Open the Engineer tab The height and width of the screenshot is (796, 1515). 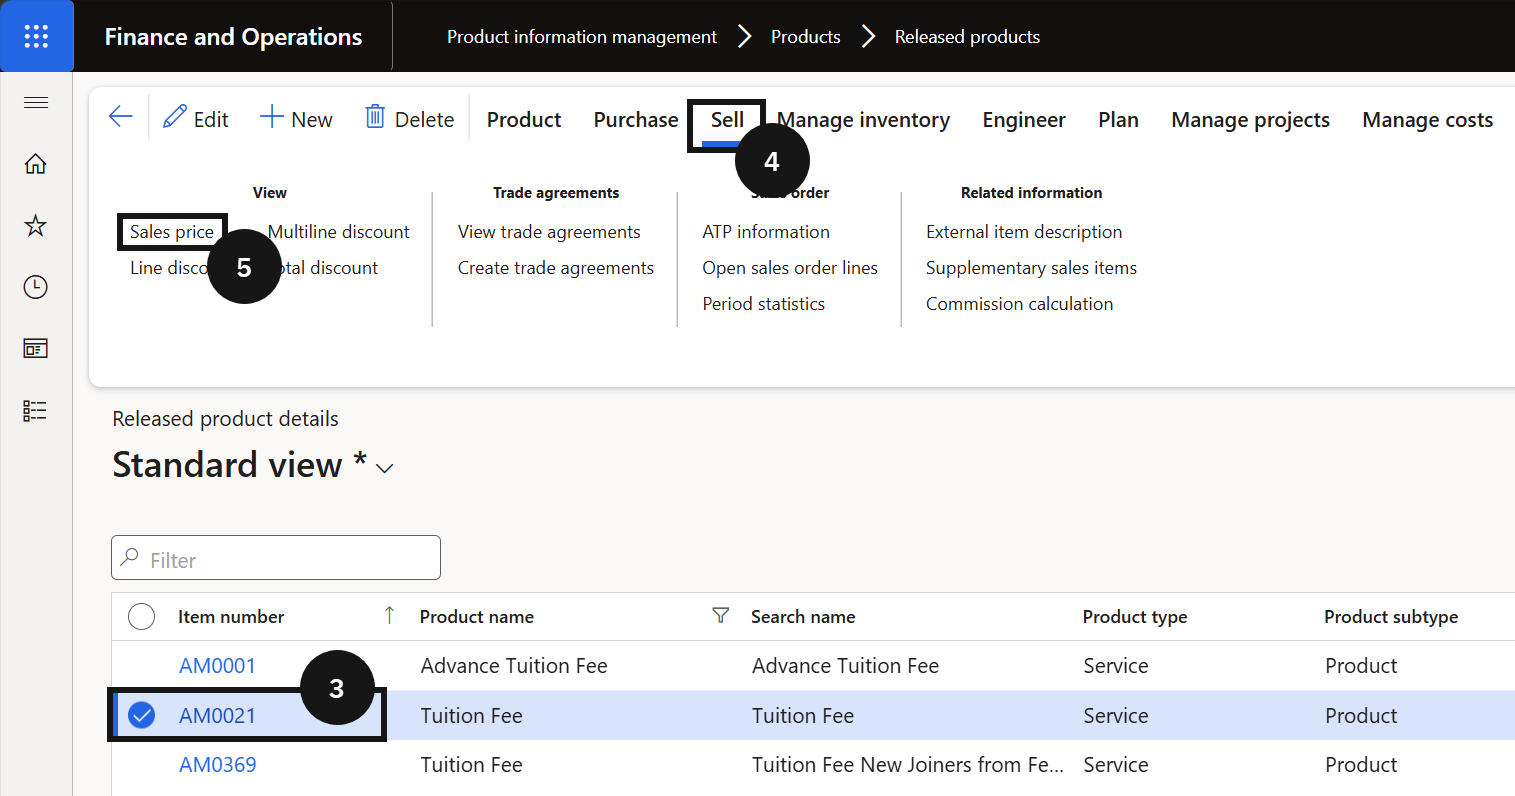click(1024, 120)
